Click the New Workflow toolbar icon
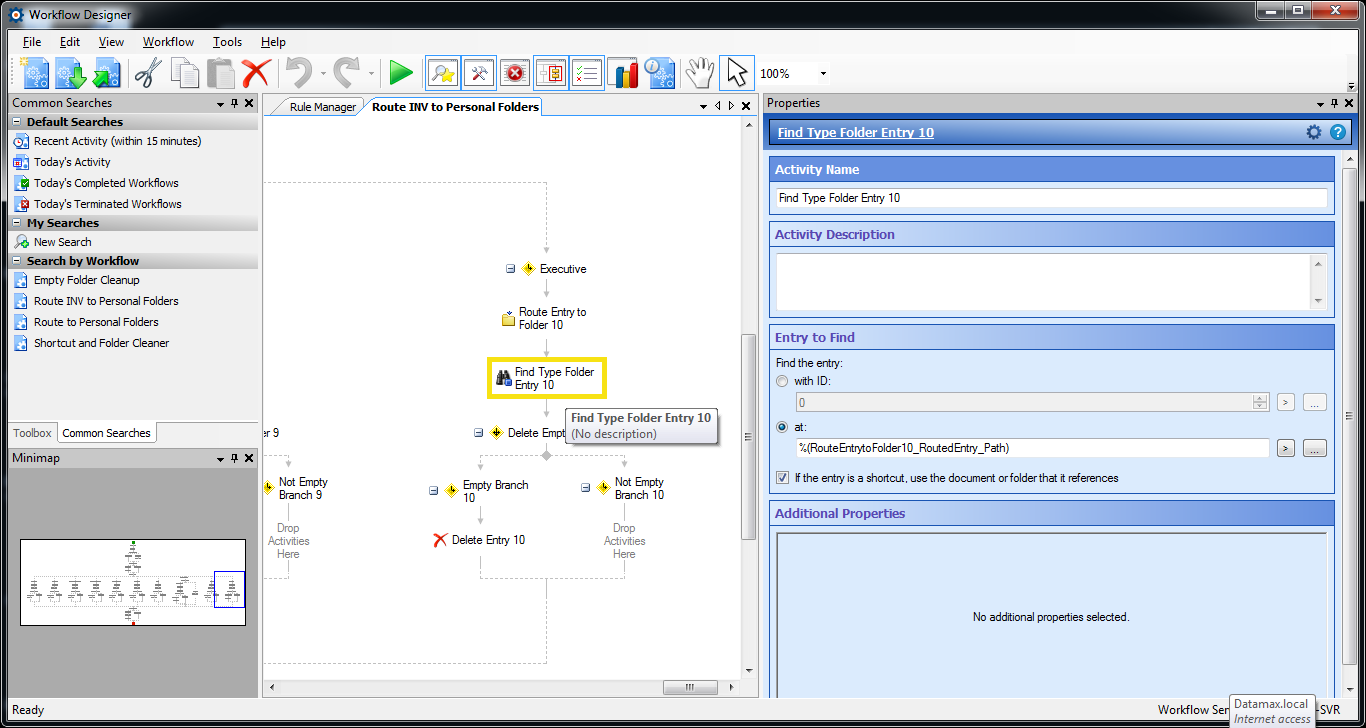1366x728 pixels. coord(36,73)
